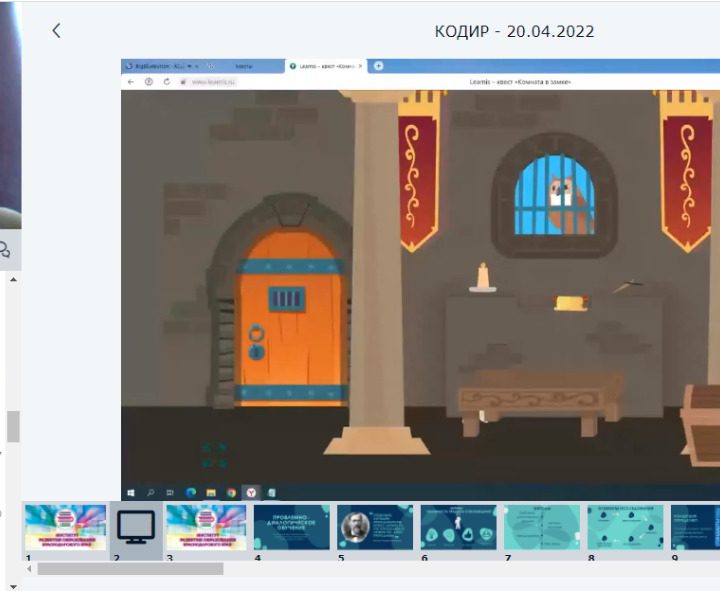Open slide 4 thumbnail about problem-dialog learning
Screen dimensions: 720x591
pyautogui.click(x=291, y=527)
